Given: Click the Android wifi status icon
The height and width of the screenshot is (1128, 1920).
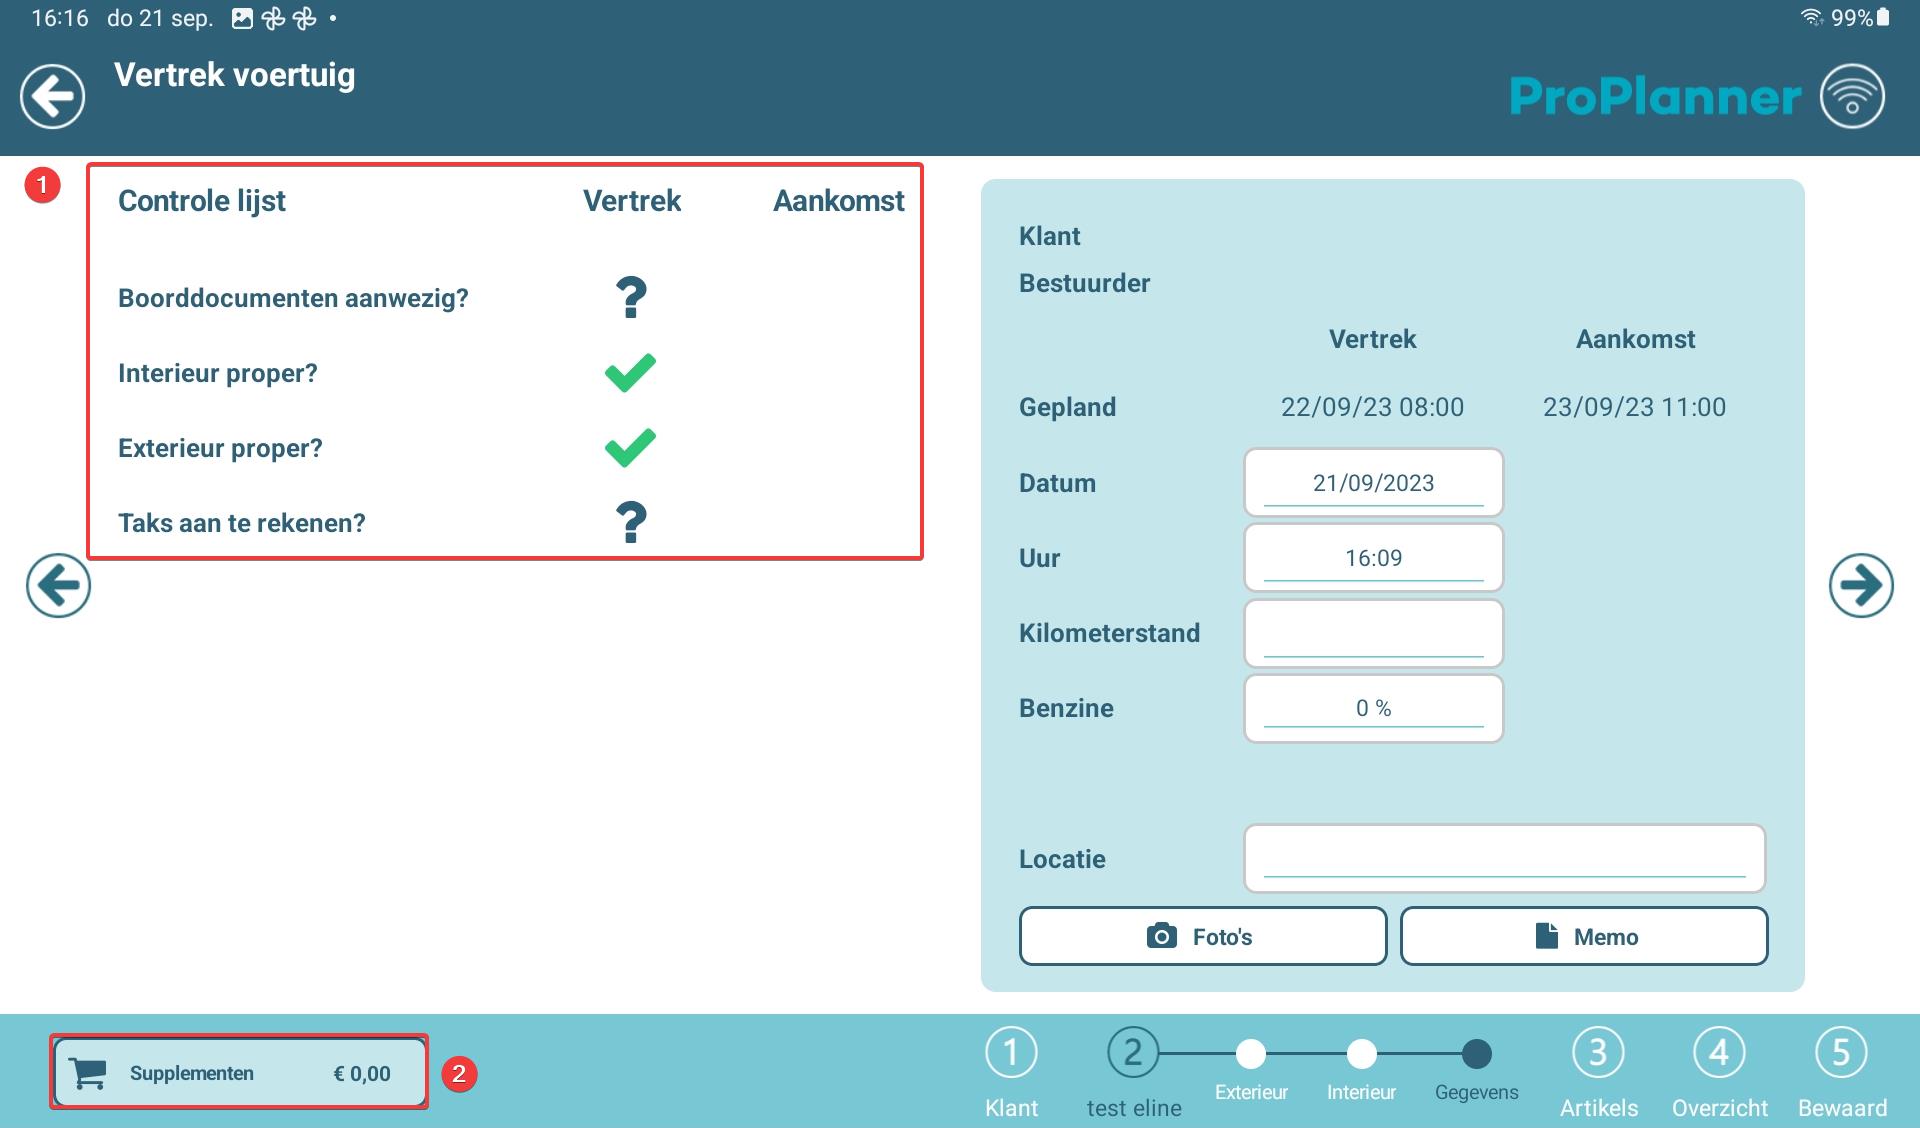Looking at the screenshot, I should [x=1811, y=18].
